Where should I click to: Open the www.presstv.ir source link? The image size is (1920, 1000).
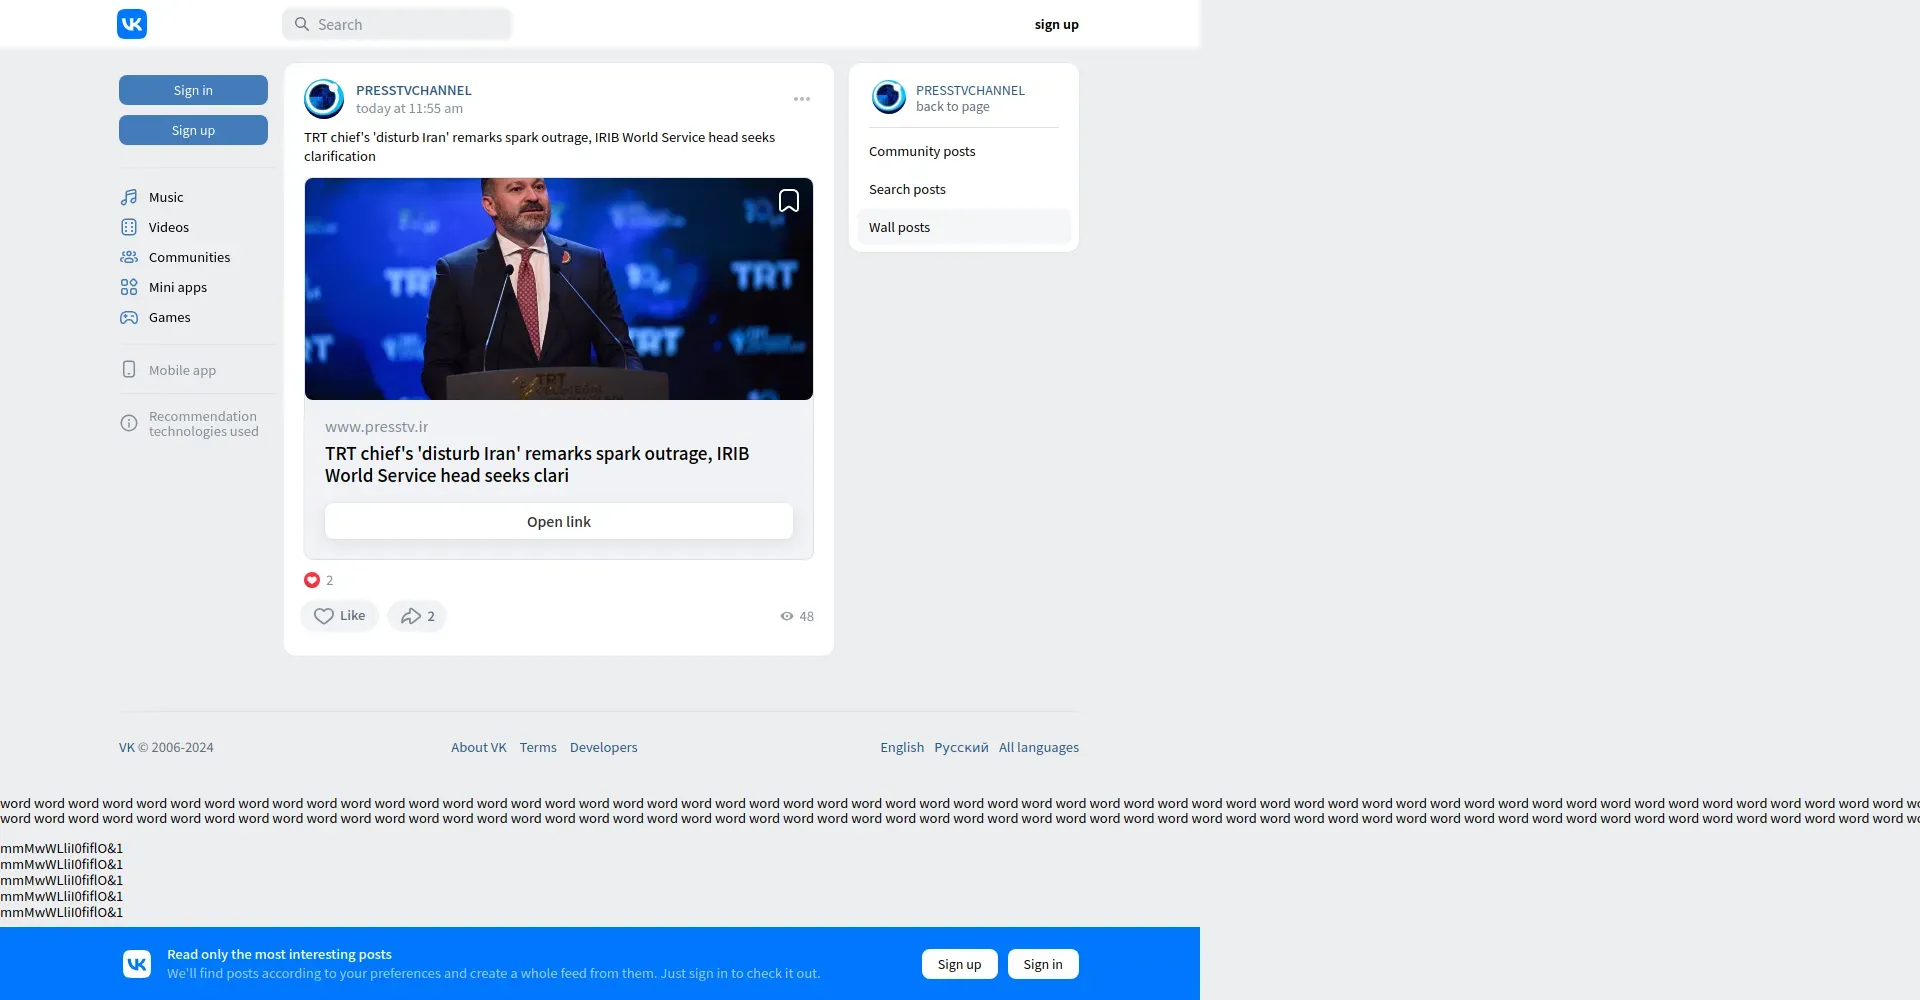(376, 427)
